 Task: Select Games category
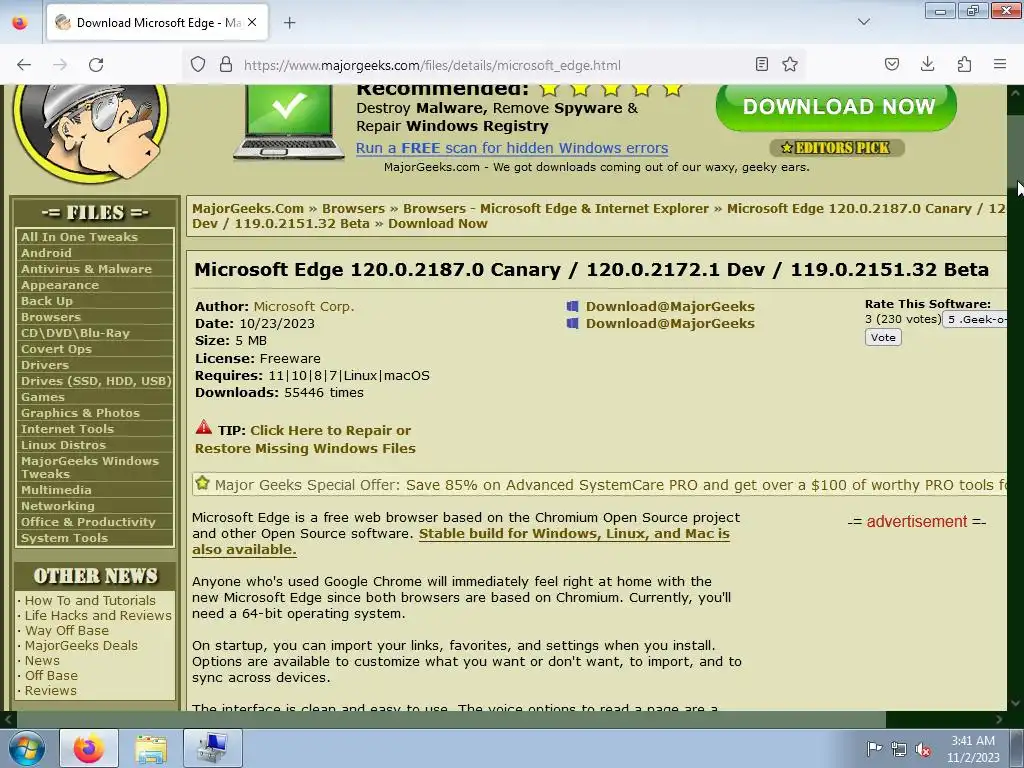(42, 397)
